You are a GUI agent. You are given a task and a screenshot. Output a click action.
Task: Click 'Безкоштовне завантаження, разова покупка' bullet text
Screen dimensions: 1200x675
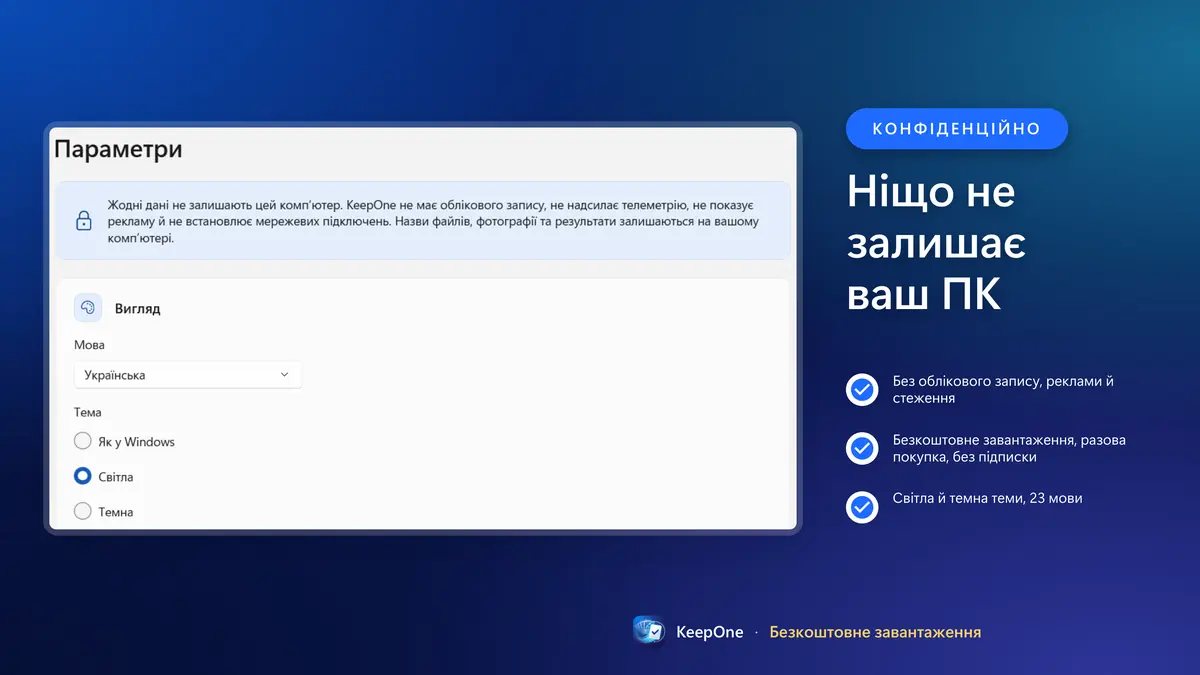point(1009,448)
